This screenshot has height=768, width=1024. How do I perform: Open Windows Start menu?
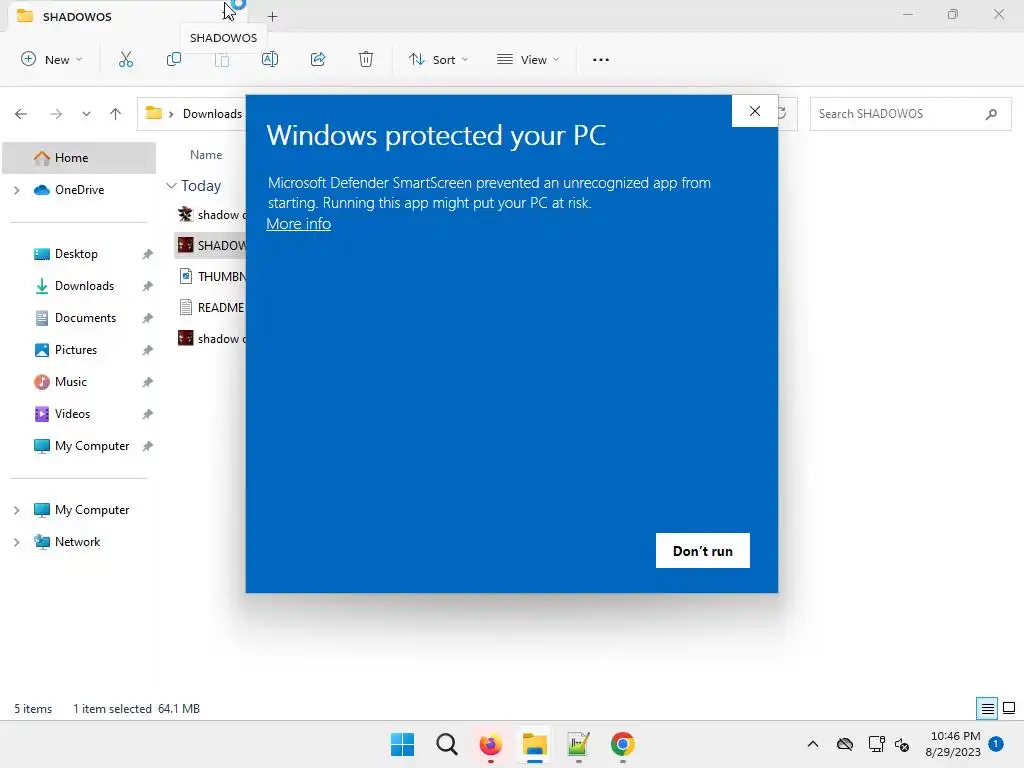[402, 744]
